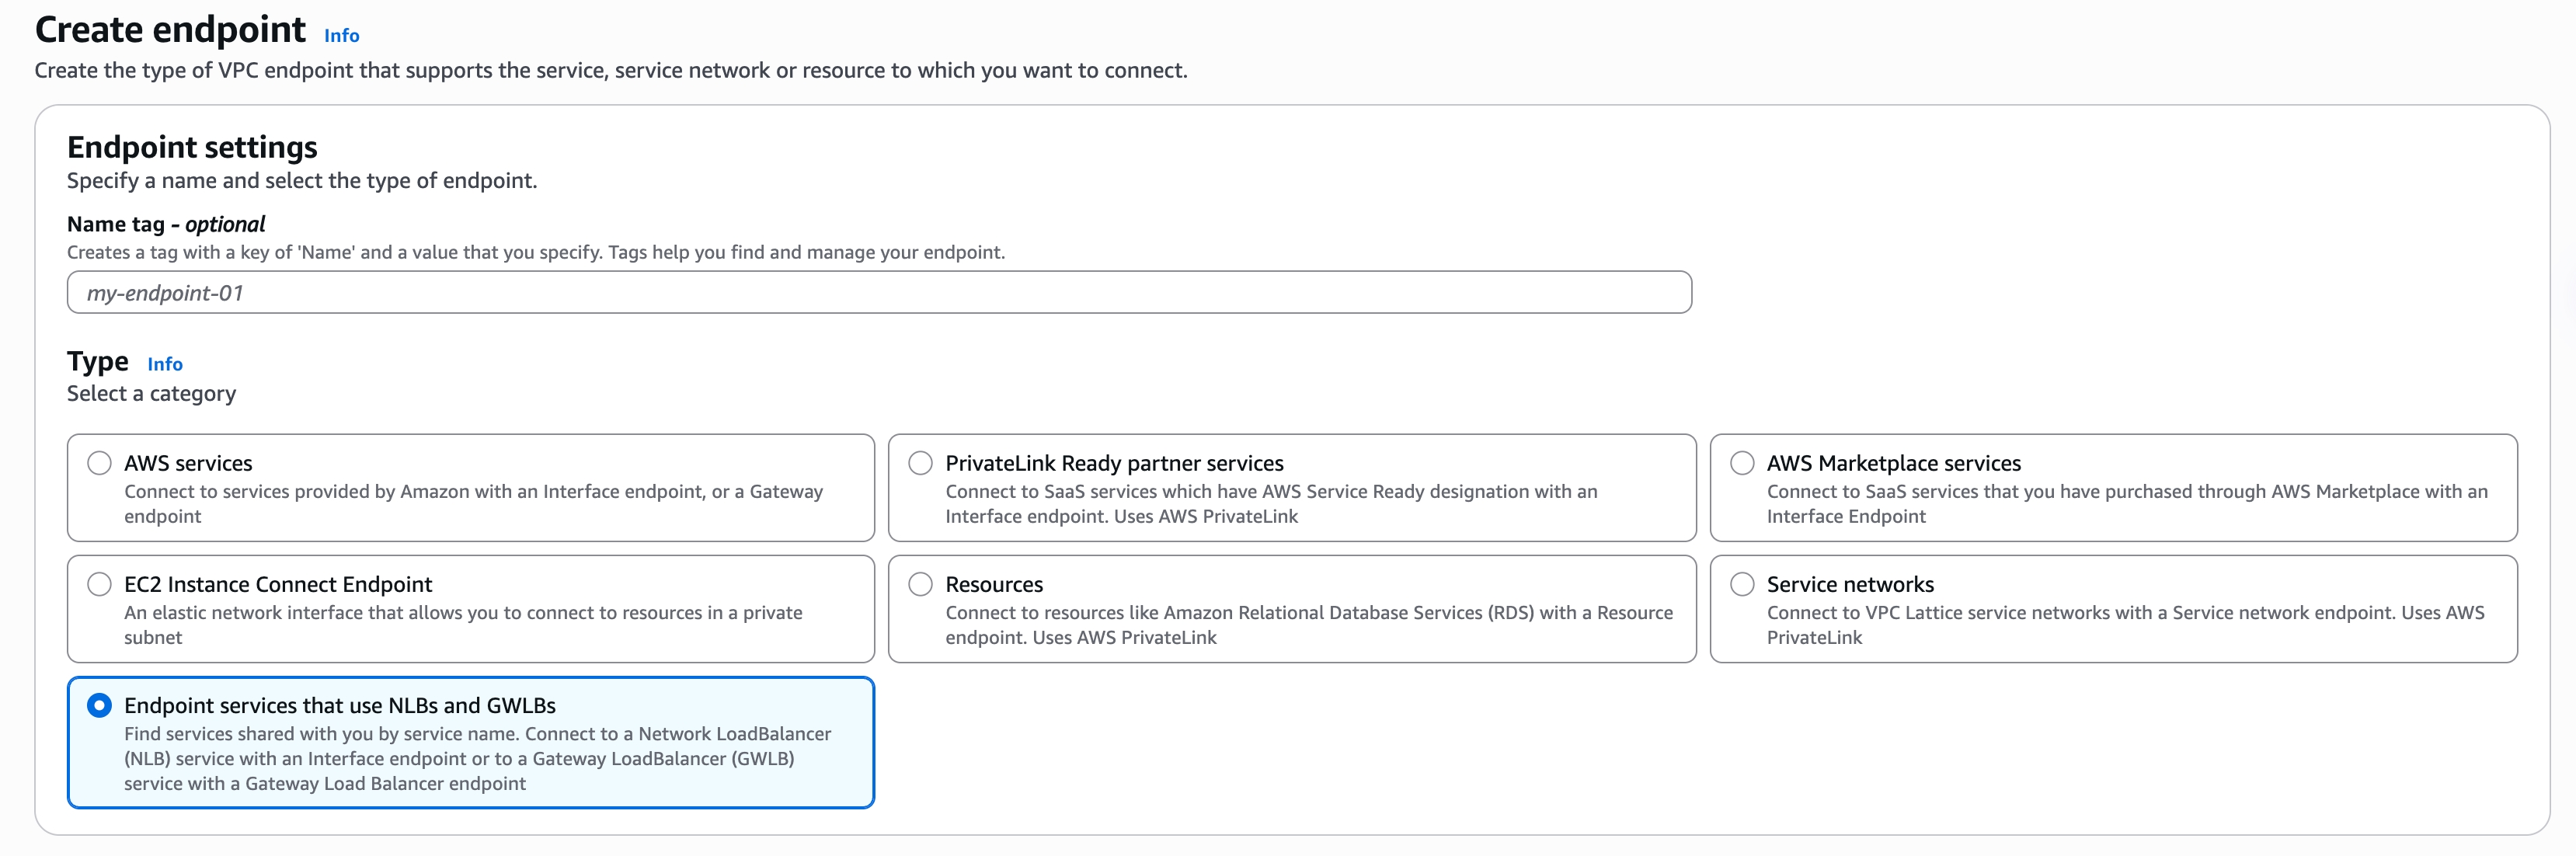Image resolution: width=2576 pixels, height=856 pixels.
Task: Open Info link beside Create endpoint heading
Action: point(341,35)
